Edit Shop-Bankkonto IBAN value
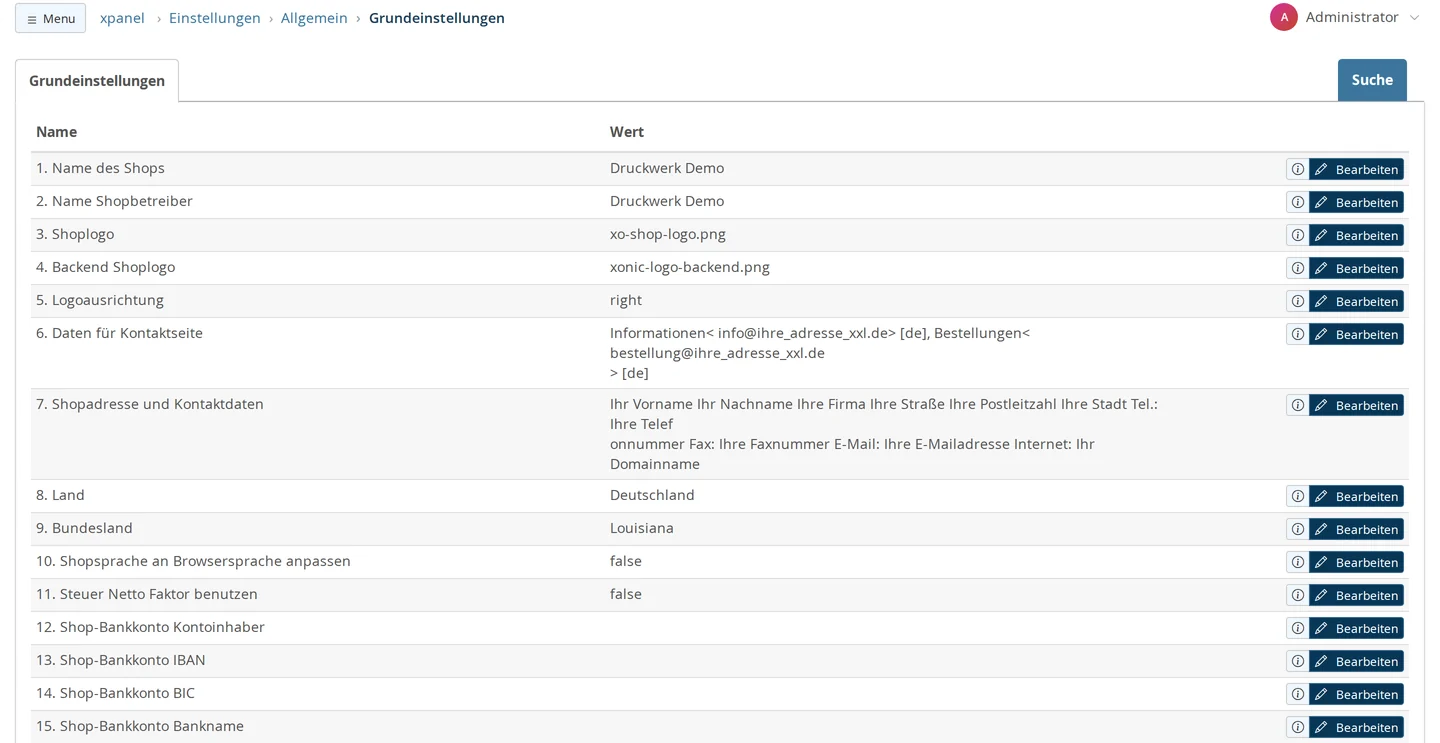The image size is (1440, 743). click(x=1356, y=661)
